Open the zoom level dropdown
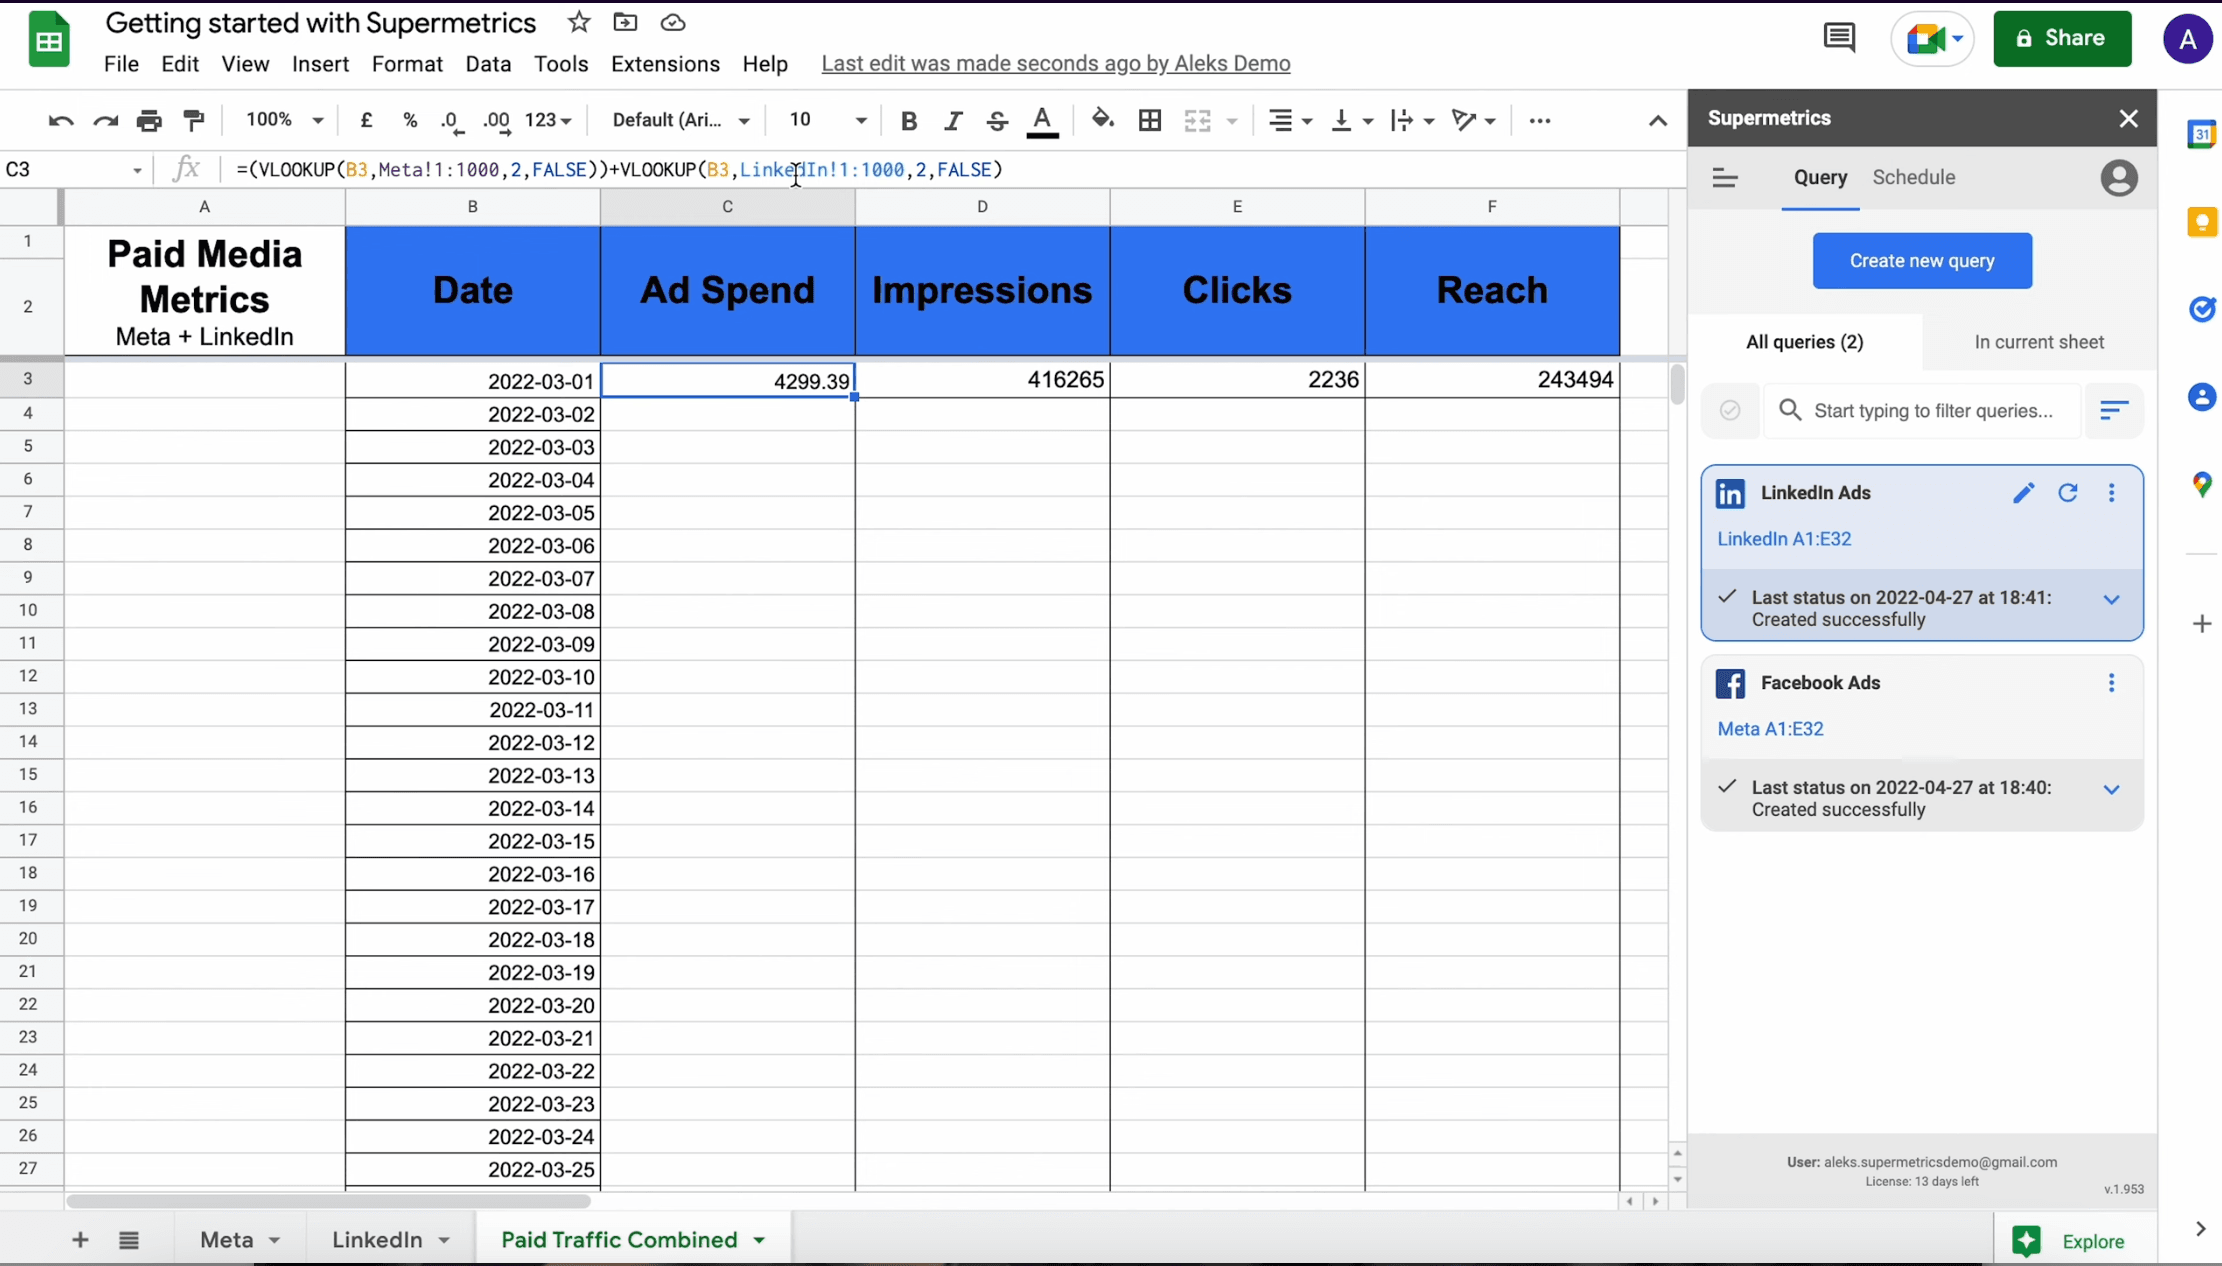The image size is (2222, 1266). pos(285,120)
